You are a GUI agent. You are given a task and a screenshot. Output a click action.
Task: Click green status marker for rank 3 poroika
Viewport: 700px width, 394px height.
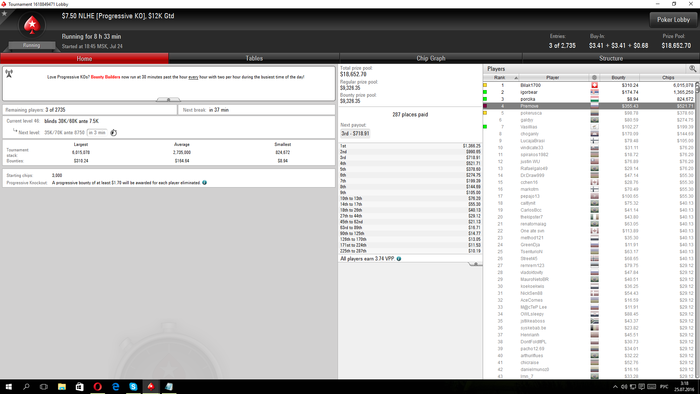pos(485,99)
